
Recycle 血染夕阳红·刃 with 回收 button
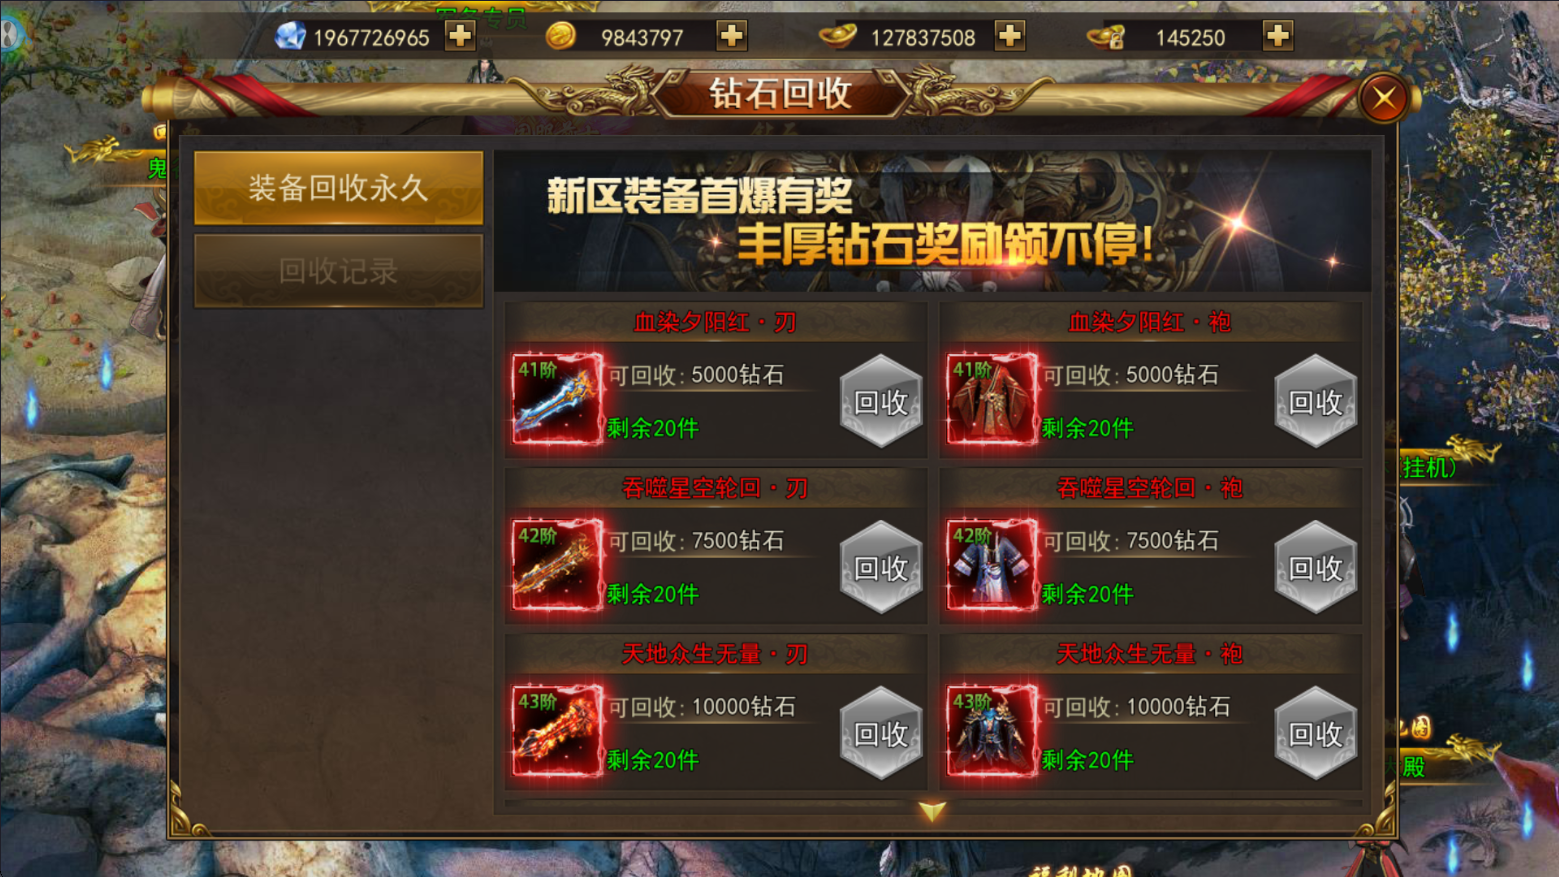[x=881, y=401]
